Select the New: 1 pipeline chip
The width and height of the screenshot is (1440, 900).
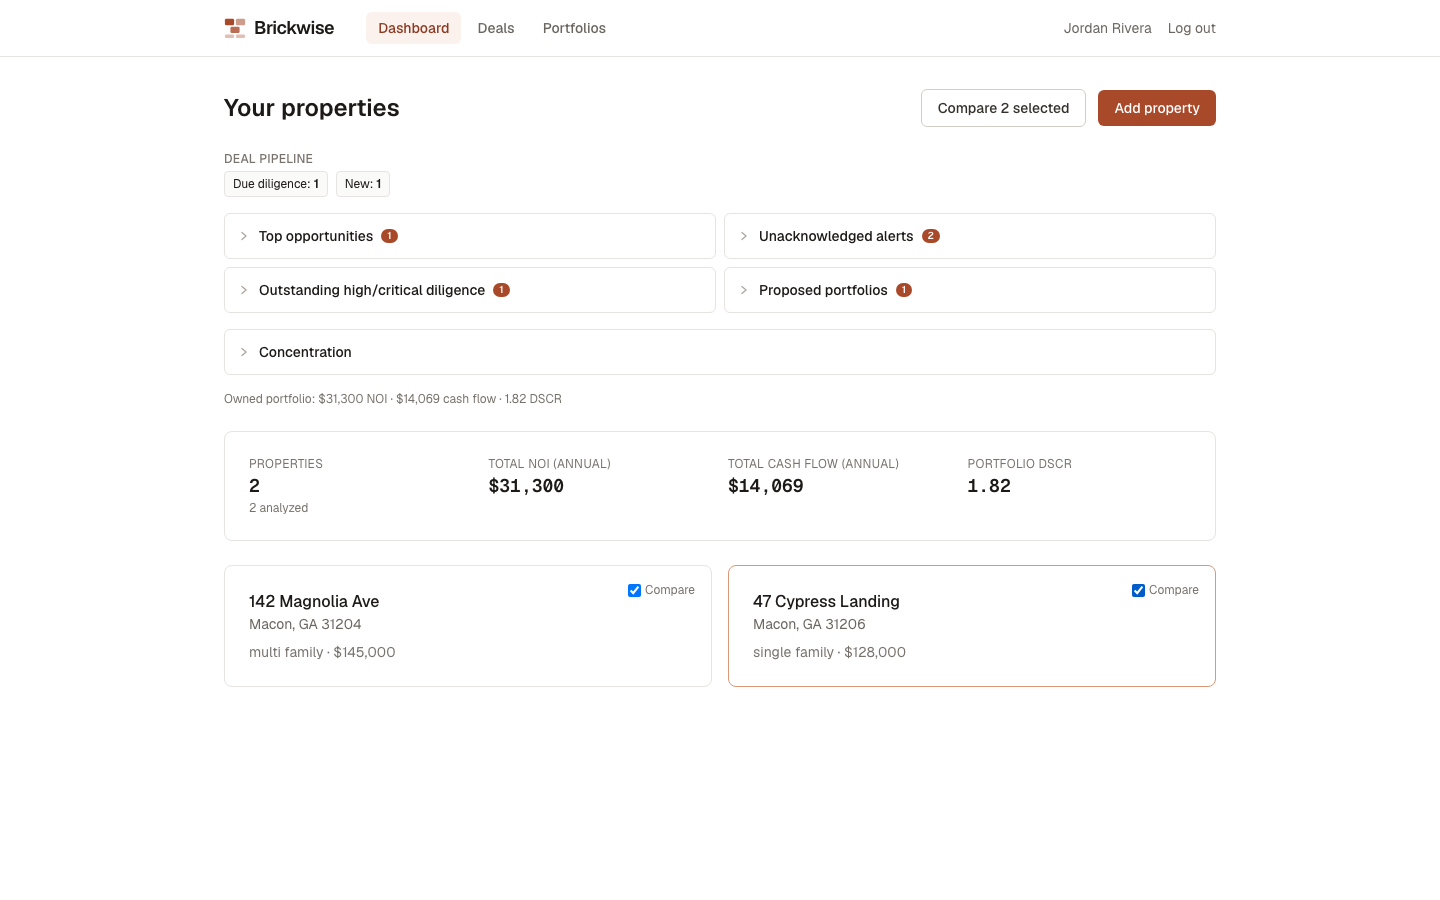[x=363, y=184]
